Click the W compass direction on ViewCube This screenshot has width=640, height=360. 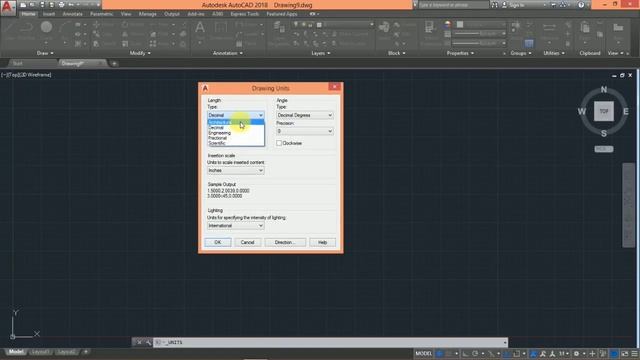(582, 111)
